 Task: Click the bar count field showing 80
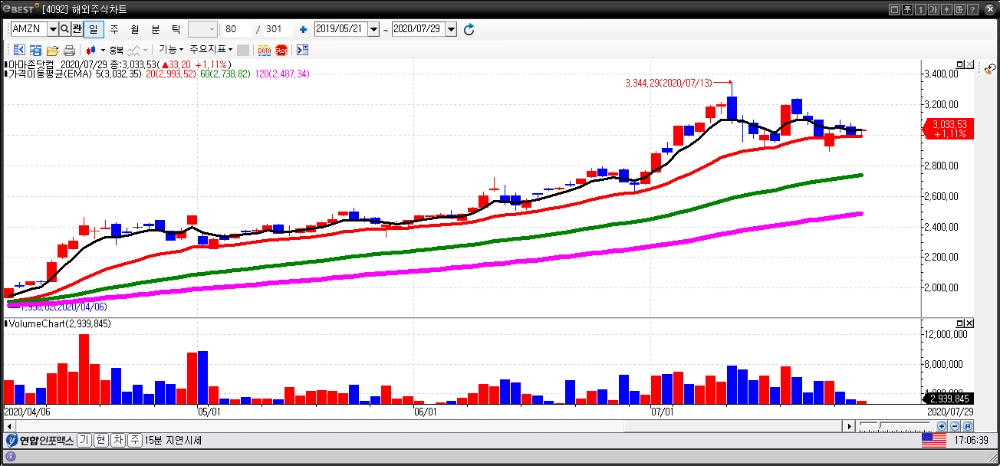tap(235, 29)
